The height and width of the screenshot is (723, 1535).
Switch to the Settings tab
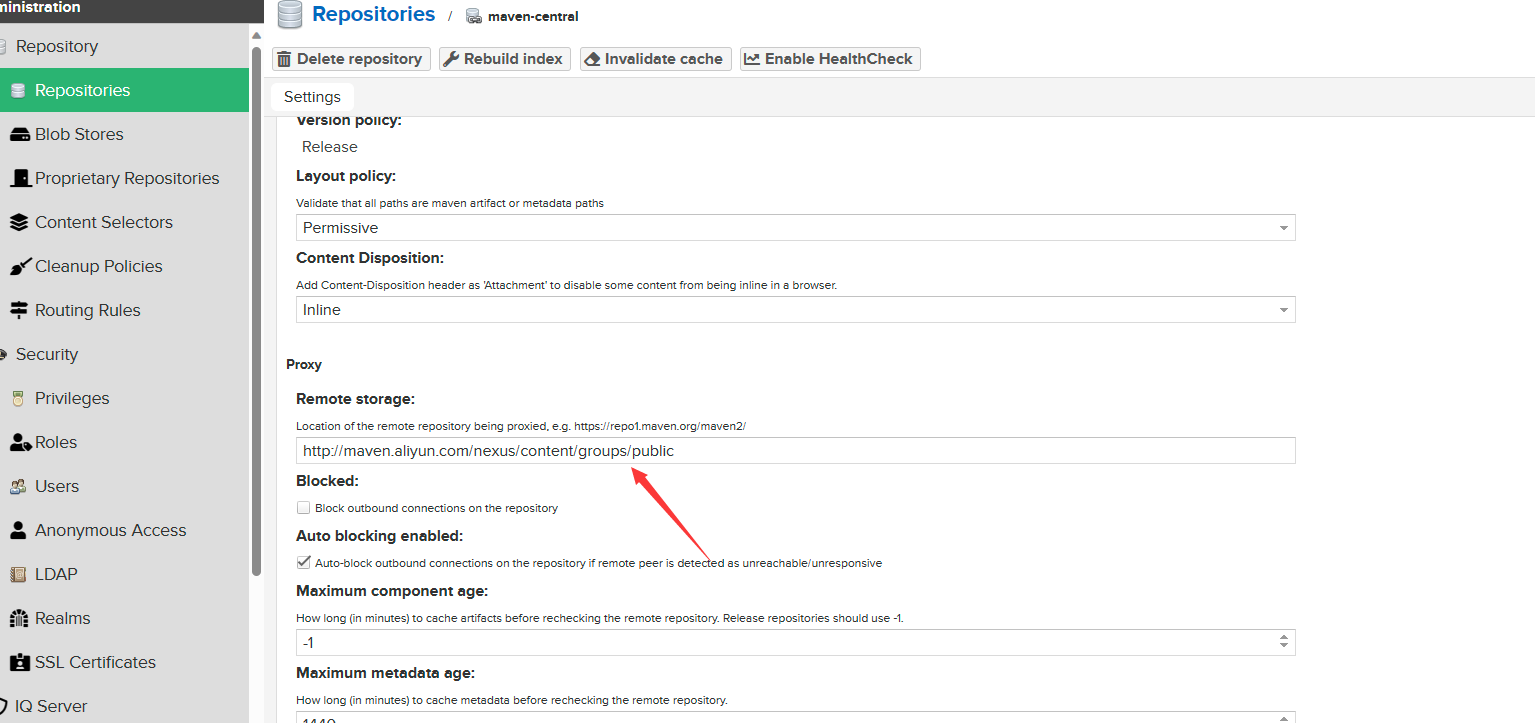[312, 97]
